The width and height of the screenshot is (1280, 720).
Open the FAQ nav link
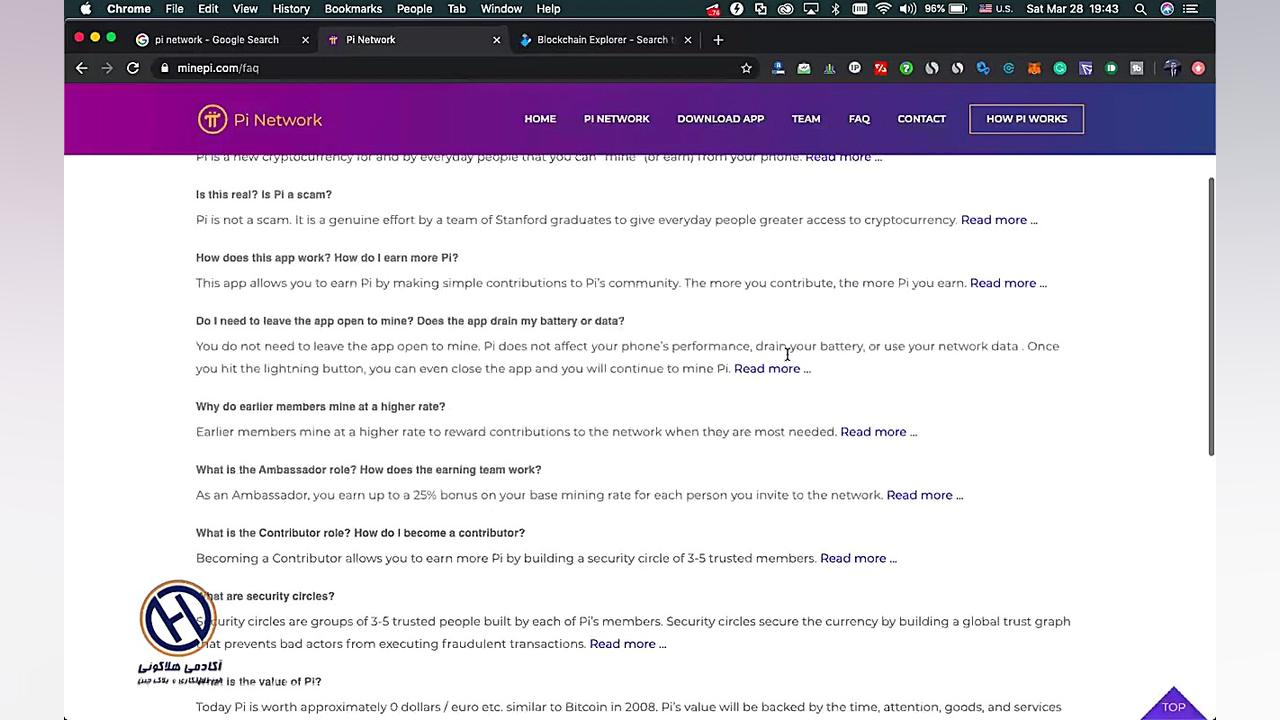859,119
